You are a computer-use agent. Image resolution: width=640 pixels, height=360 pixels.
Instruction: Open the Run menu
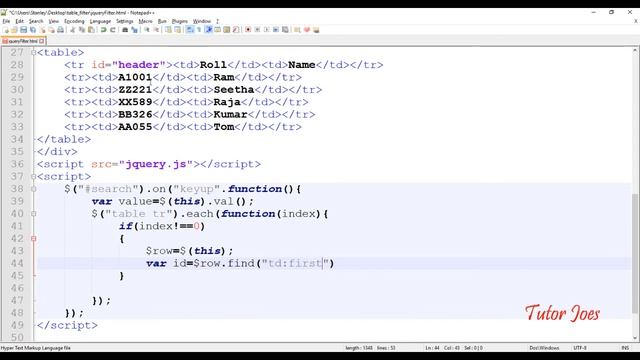pos(162,21)
